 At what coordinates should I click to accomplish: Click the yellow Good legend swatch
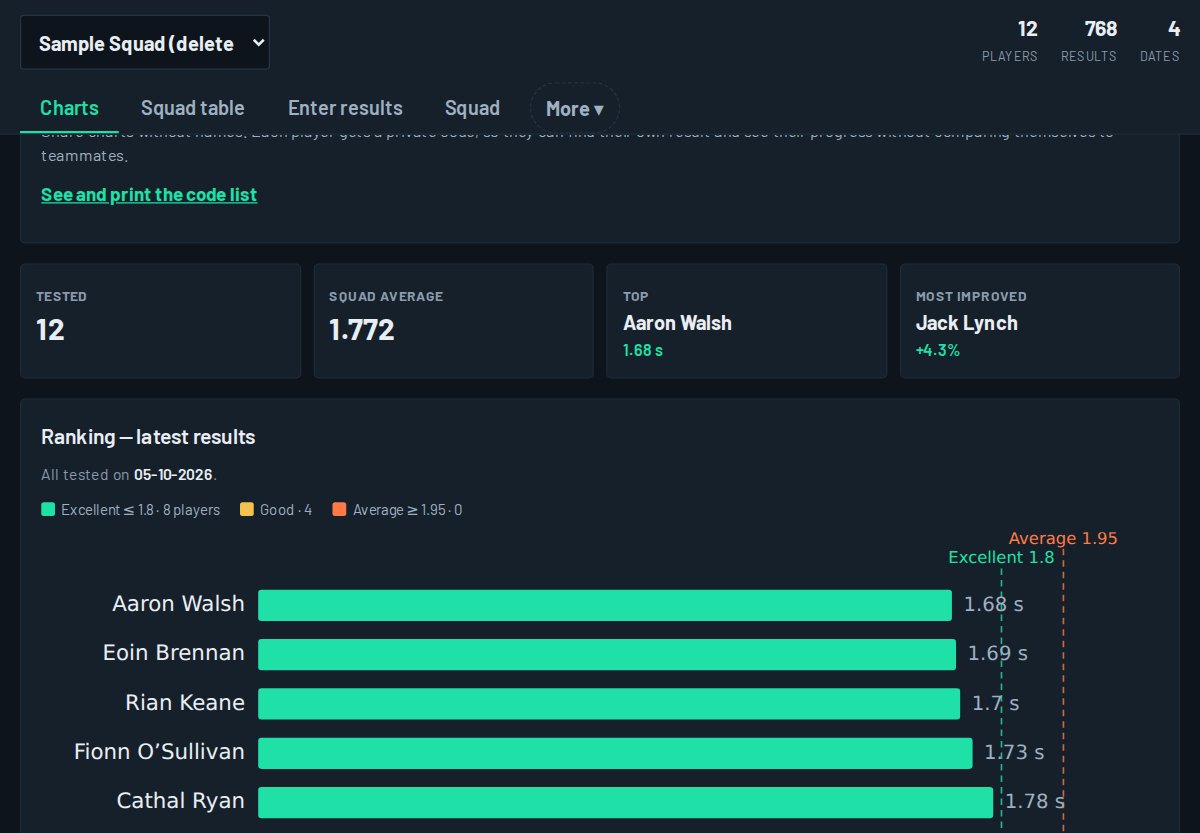(x=247, y=510)
